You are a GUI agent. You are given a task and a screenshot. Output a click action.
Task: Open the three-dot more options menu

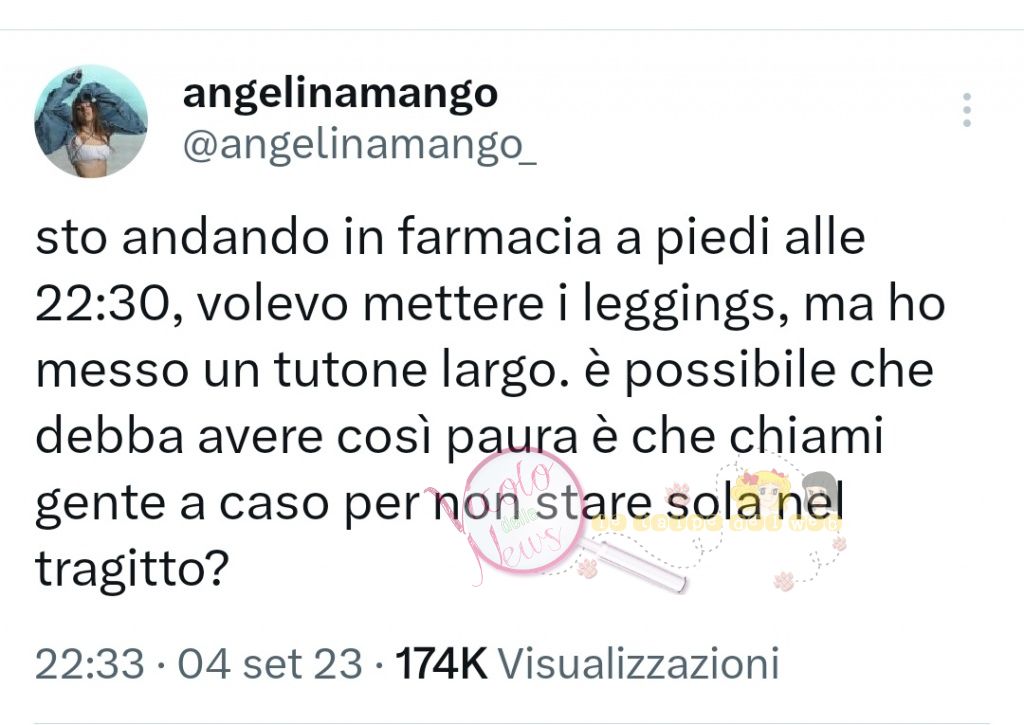point(967,110)
